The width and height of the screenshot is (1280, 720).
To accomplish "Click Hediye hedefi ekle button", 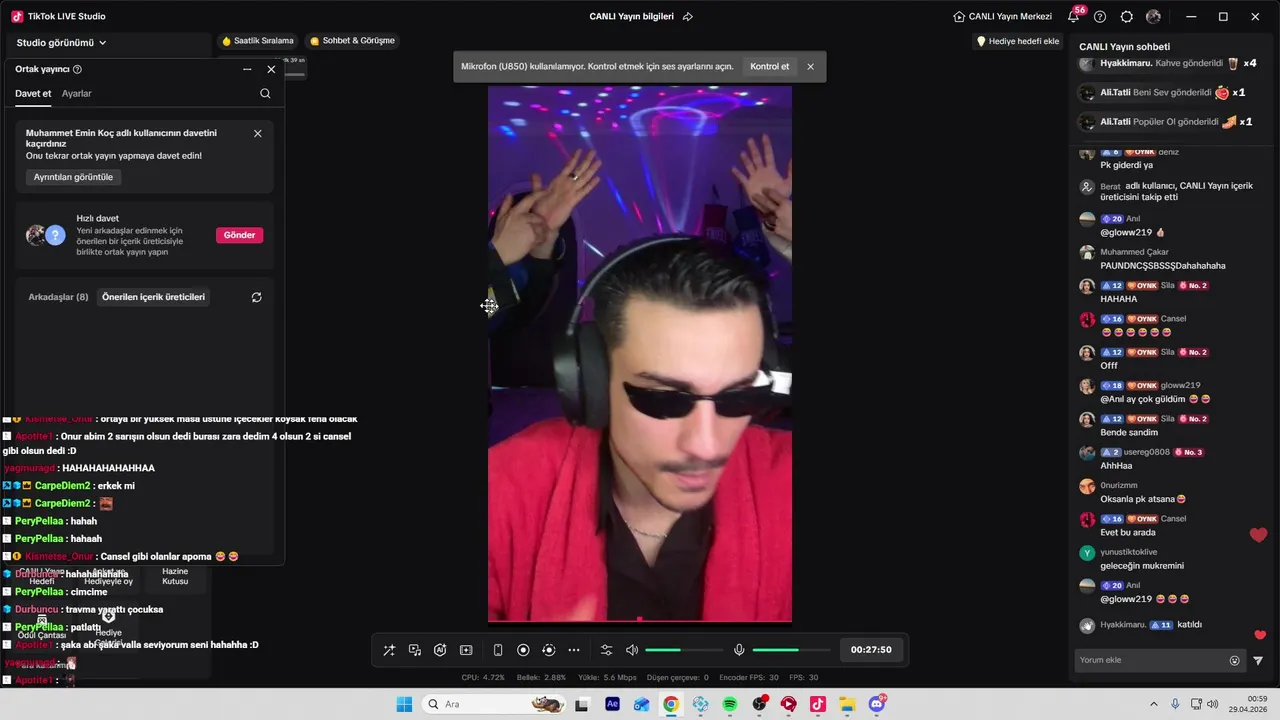I will pyautogui.click(x=1018, y=41).
